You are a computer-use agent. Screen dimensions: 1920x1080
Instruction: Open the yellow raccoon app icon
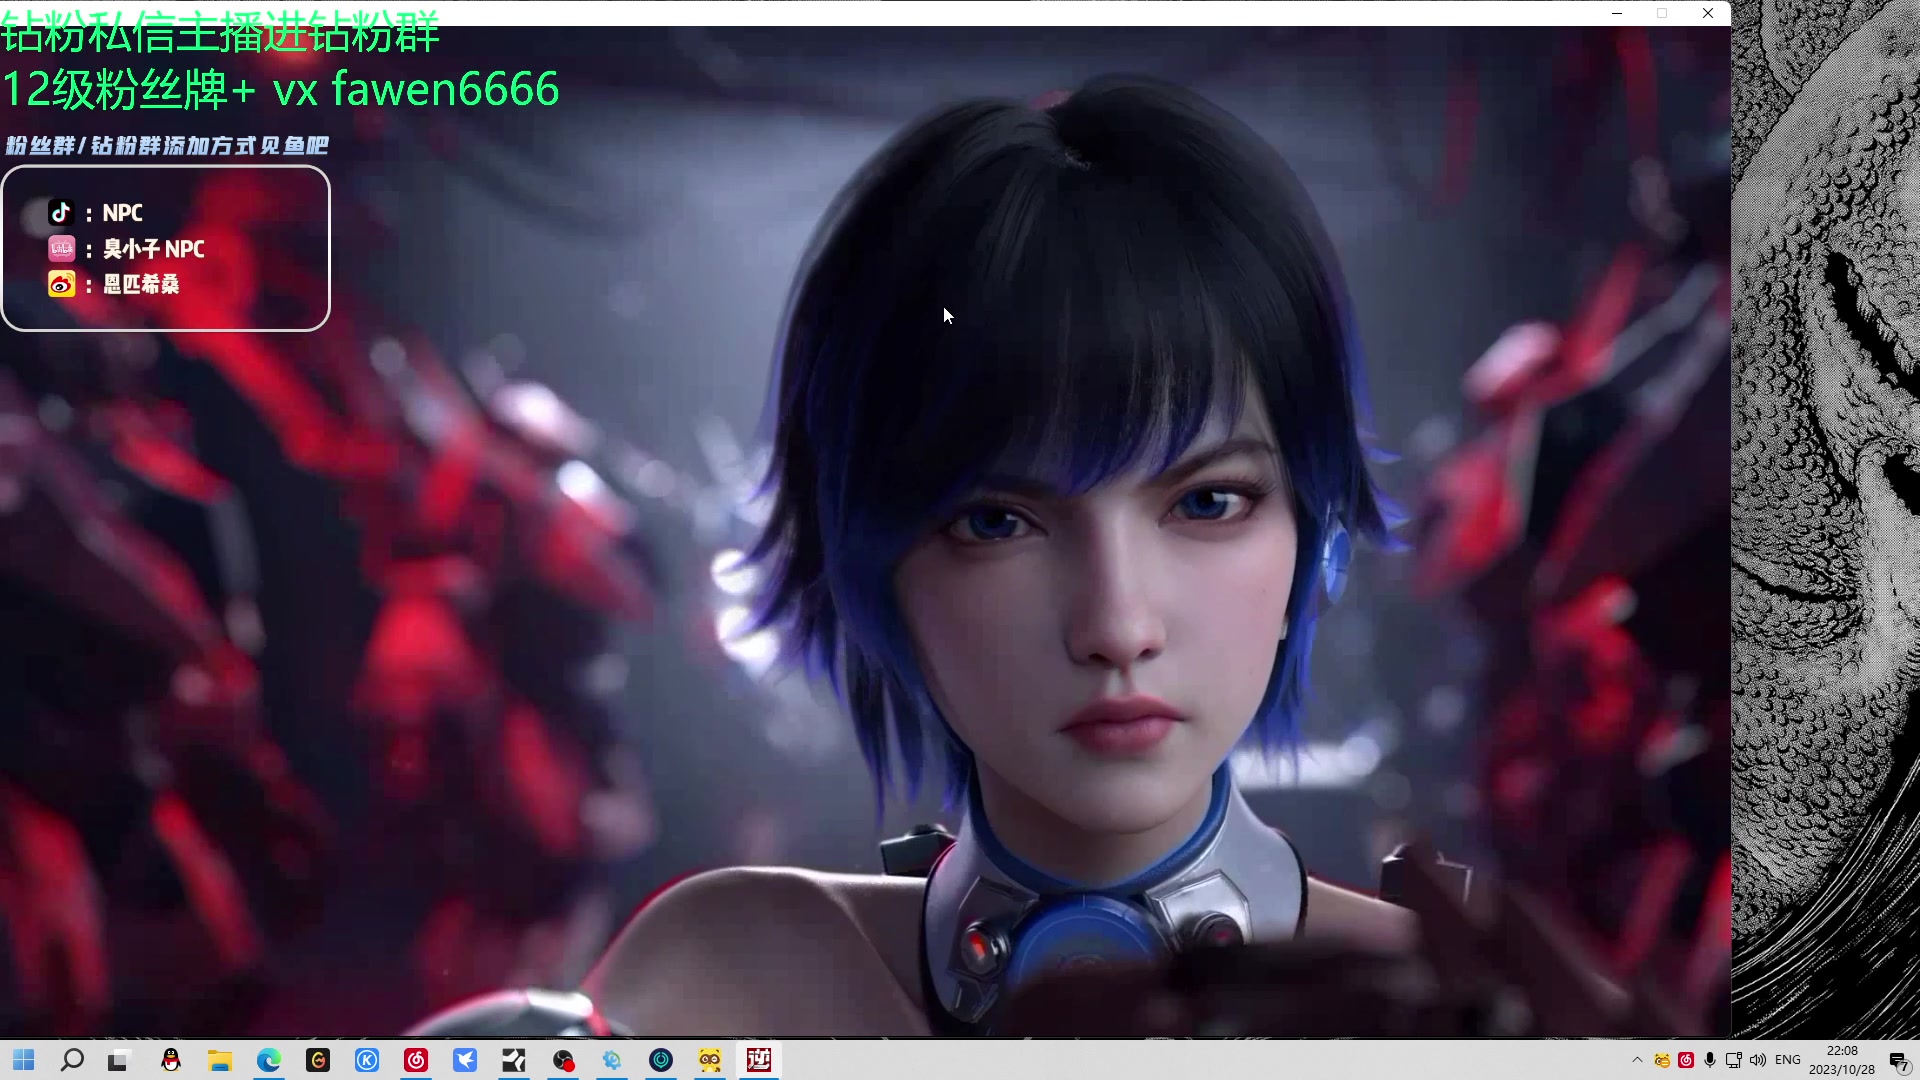[x=710, y=1060]
